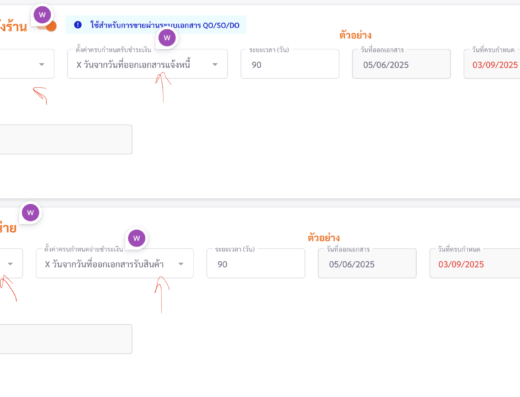Open the W comment avatar beside the orange toggle
Screen dimensions: 520x397
click(x=42, y=15)
